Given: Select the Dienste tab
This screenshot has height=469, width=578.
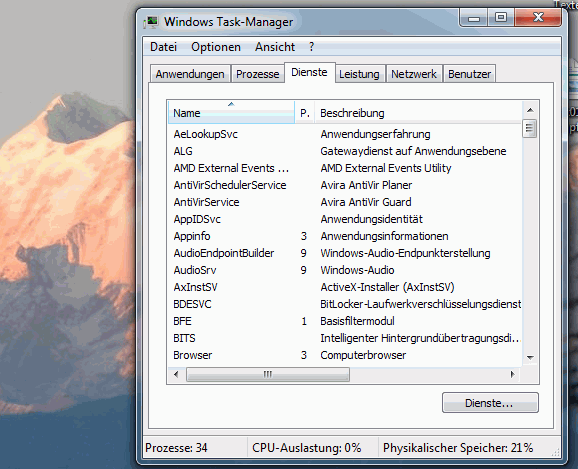Looking at the screenshot, I should coord(309,72).
